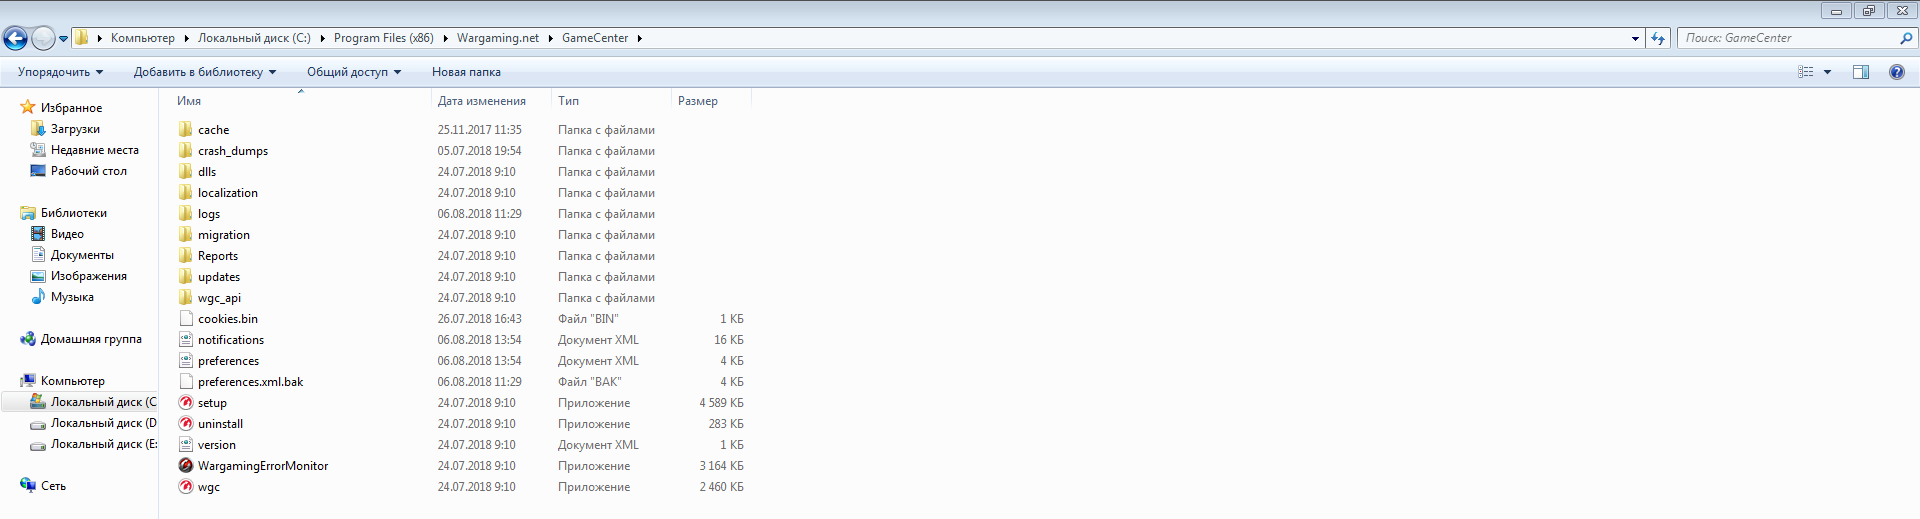Select the uninstall application icon
Image resolution: width=1920 pixels, height=519 pixels.
coord(186,424)
